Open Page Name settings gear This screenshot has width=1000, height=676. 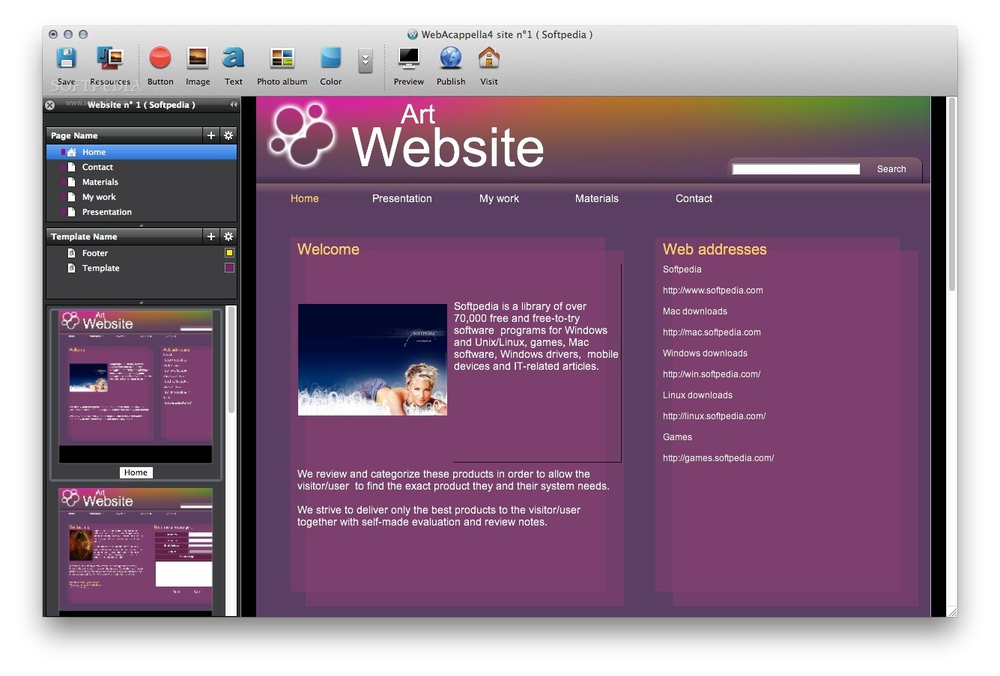tap(228, 135)
